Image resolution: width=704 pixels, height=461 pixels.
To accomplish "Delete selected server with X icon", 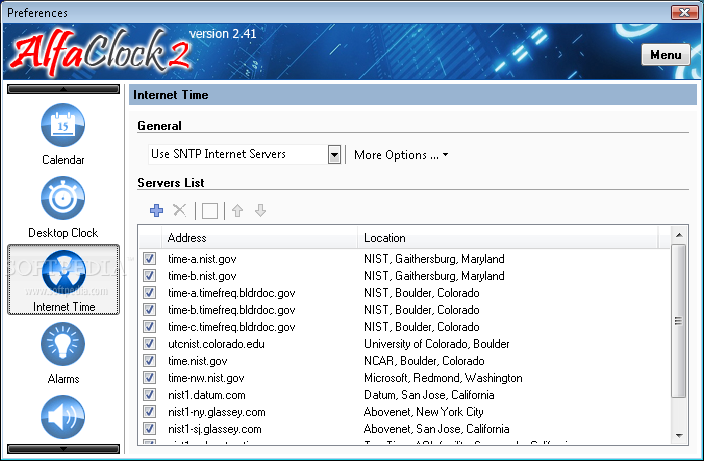I will [x=180, y=210].
